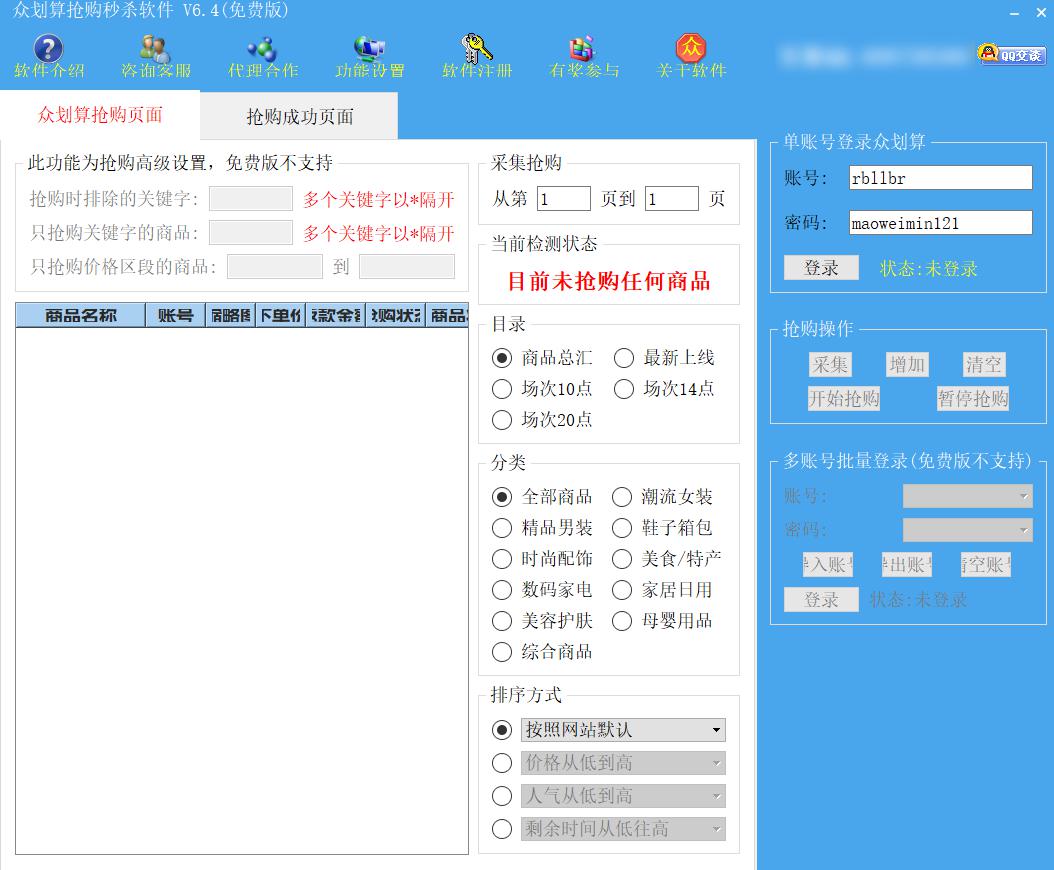Open 功能设置 settings icon
This screenshot has width=1054, height=870.
(369, 50)
